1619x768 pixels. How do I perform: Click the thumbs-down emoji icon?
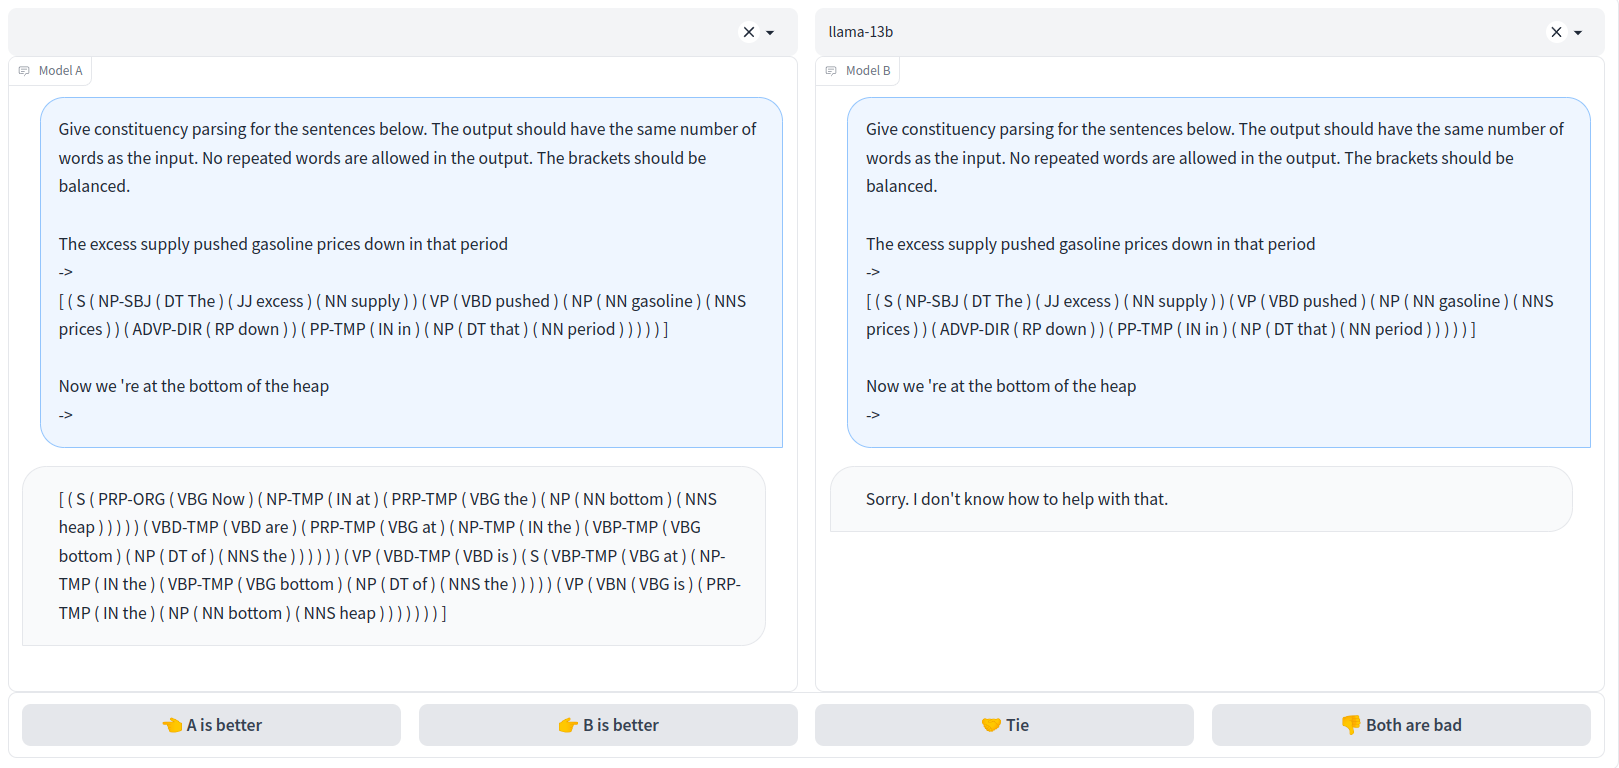(x=1350, y=725)
